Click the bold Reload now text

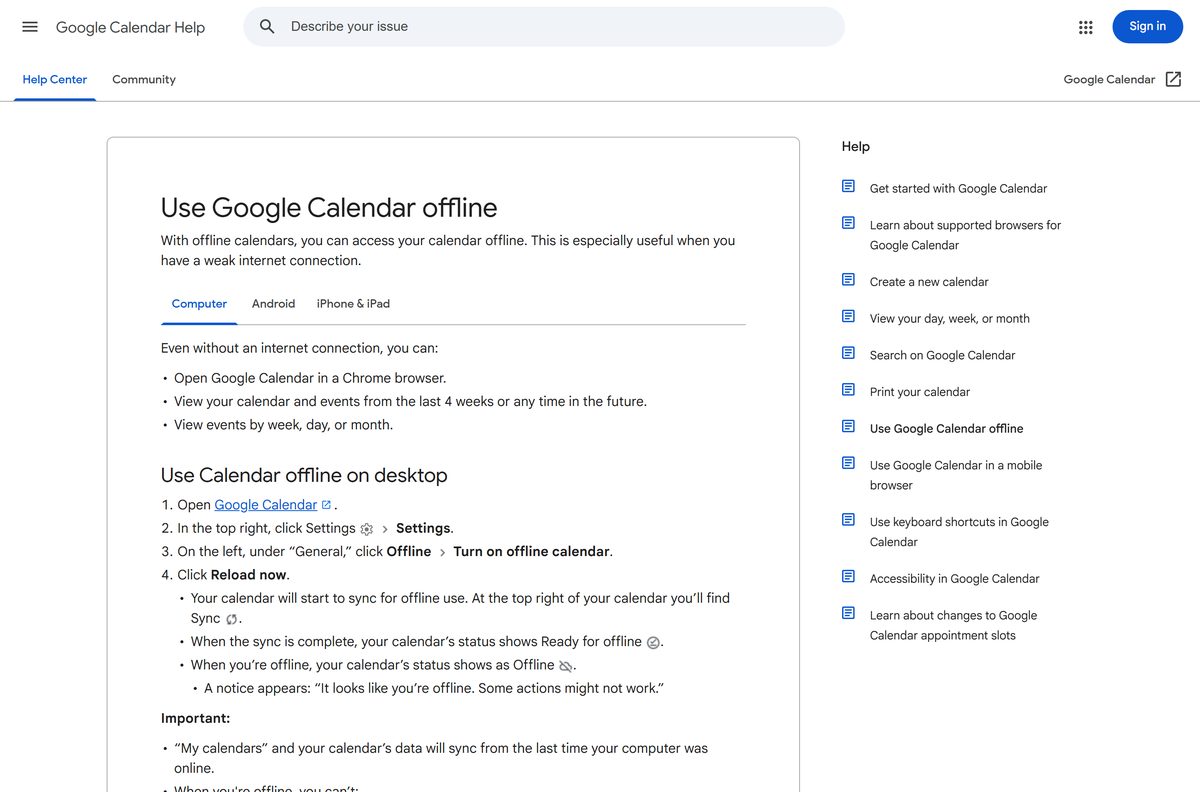(x=249, y=575)
